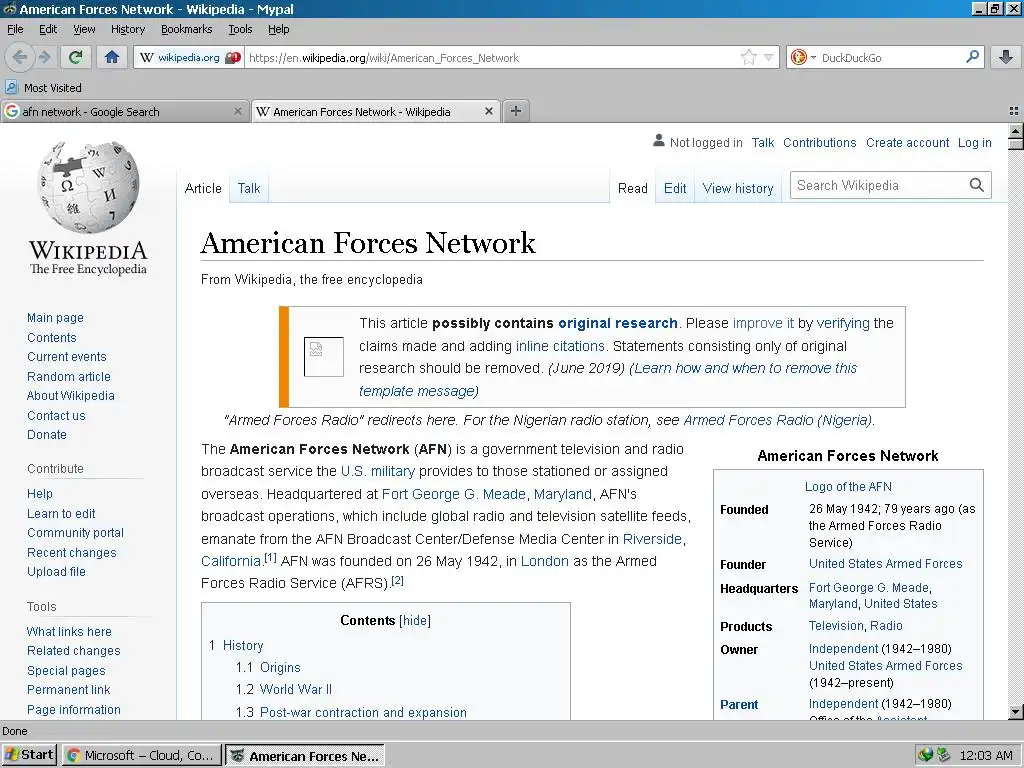Click the browser Back arrow button
The width and height of the screenshot is (1024, 768).
click(x=20, y=57)
